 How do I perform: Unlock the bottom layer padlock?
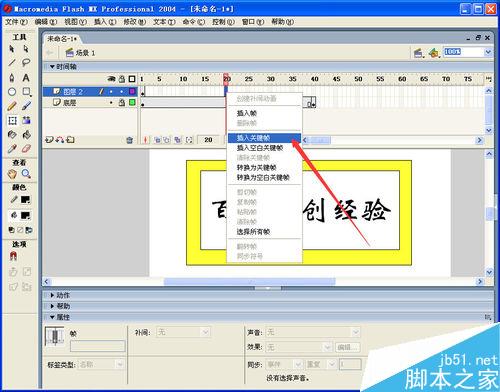click(122, 103)
